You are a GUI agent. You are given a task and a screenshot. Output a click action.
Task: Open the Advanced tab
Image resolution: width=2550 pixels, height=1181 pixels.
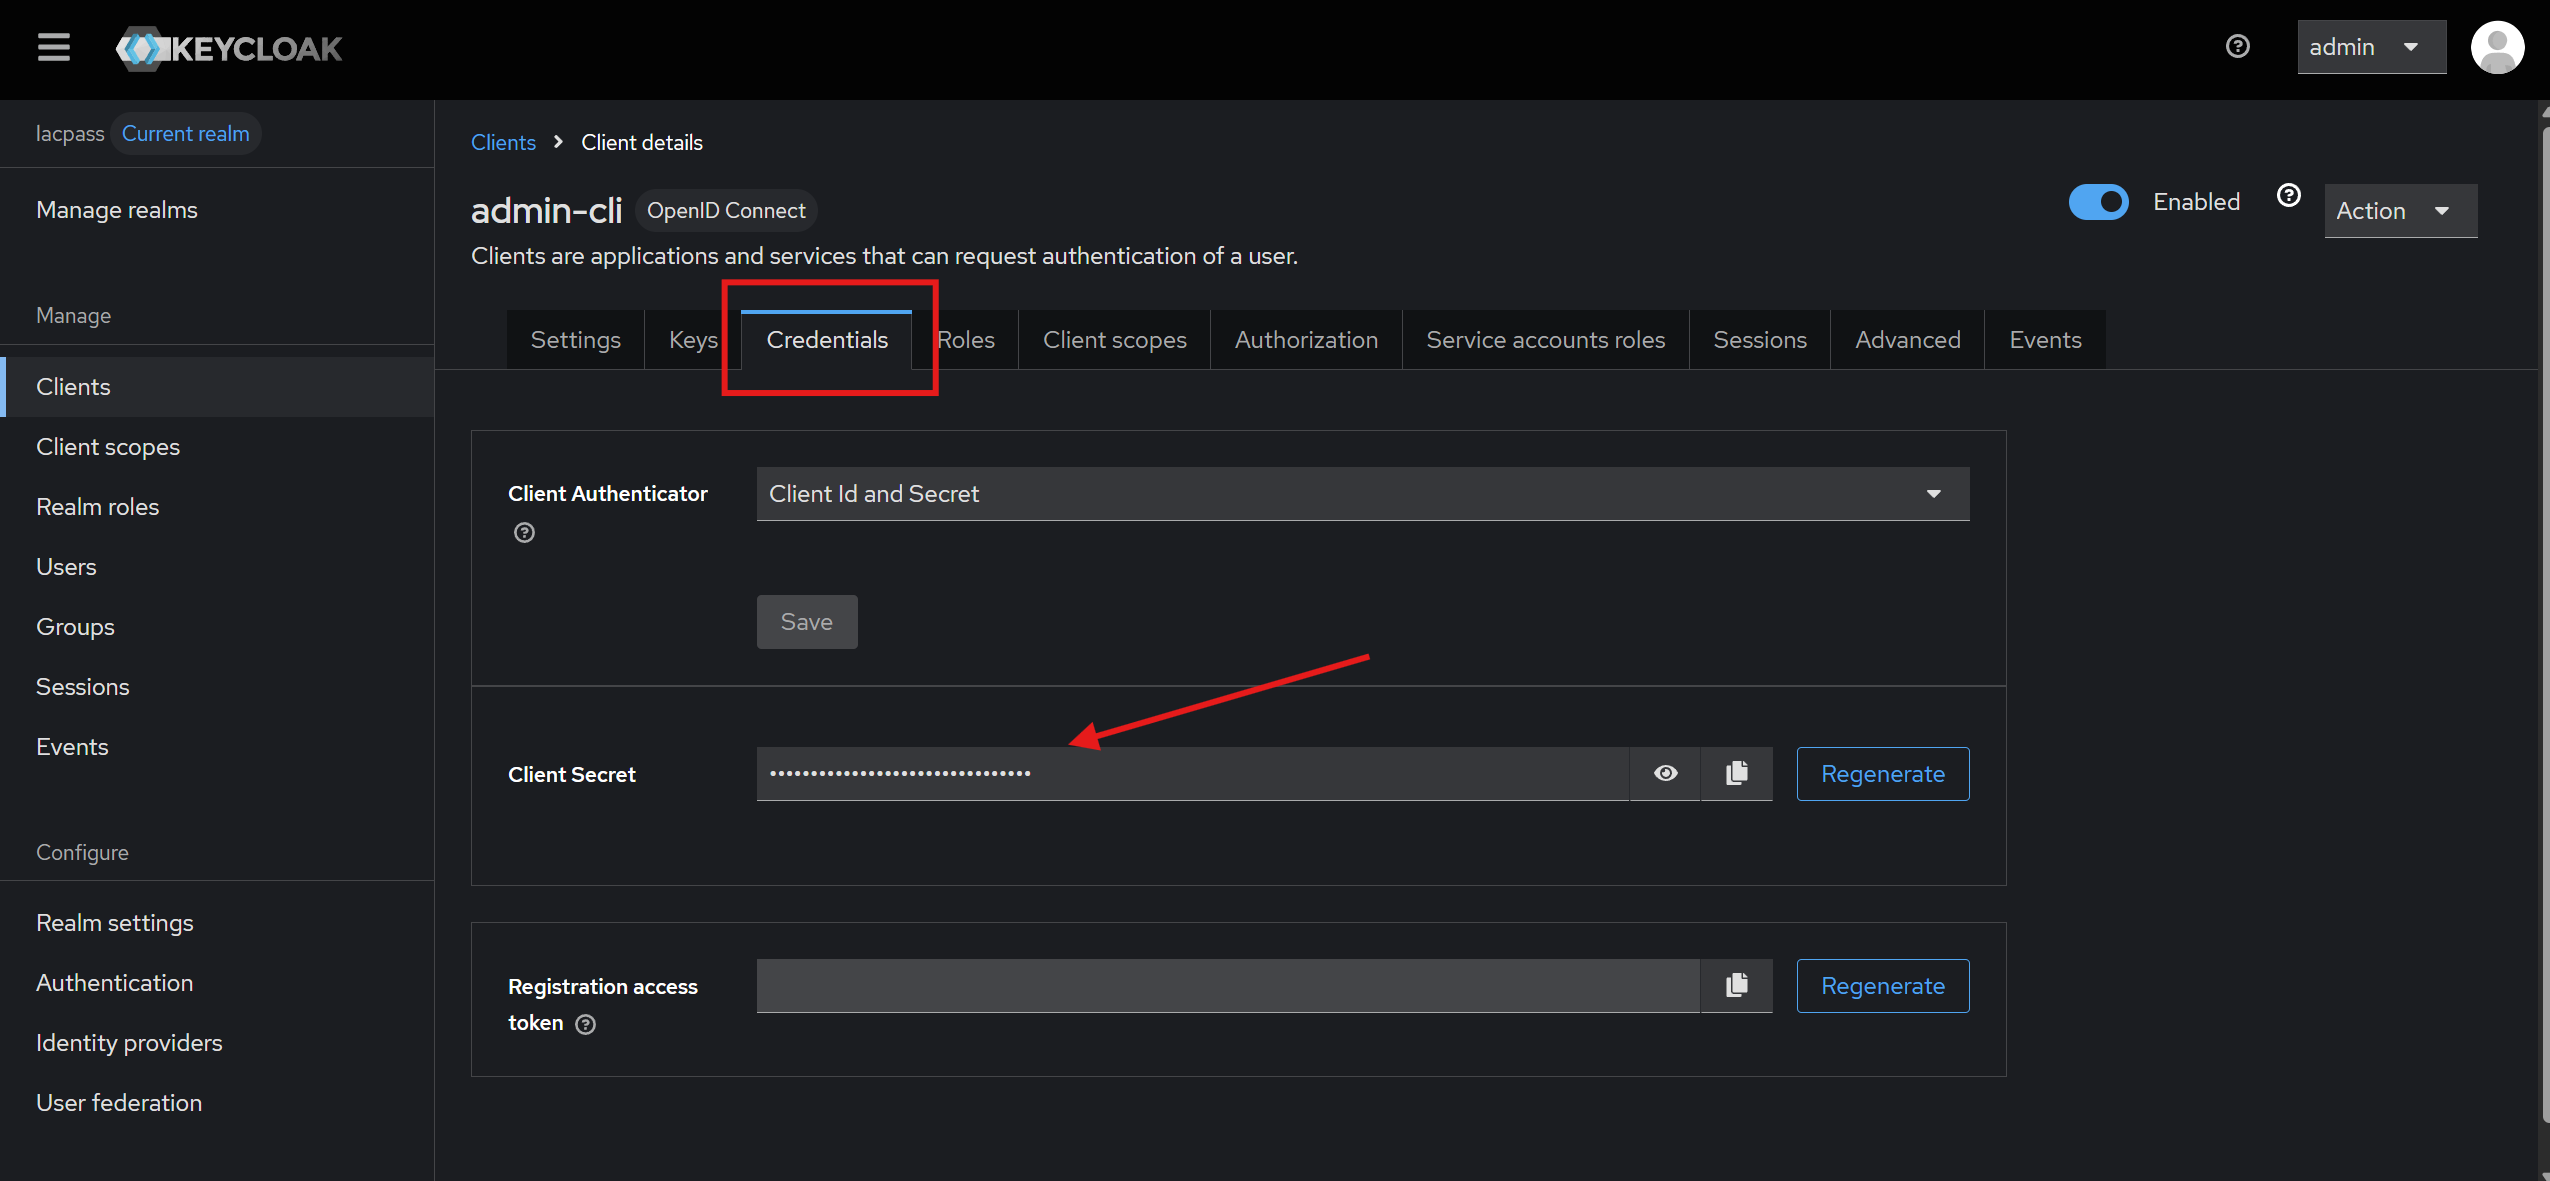[1908, 340]
